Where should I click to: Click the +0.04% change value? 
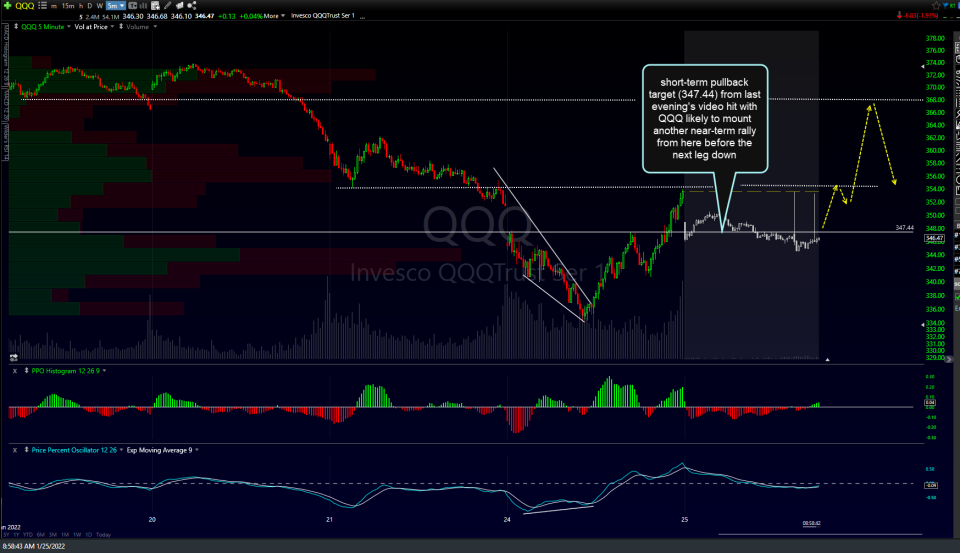pos(251,16)
